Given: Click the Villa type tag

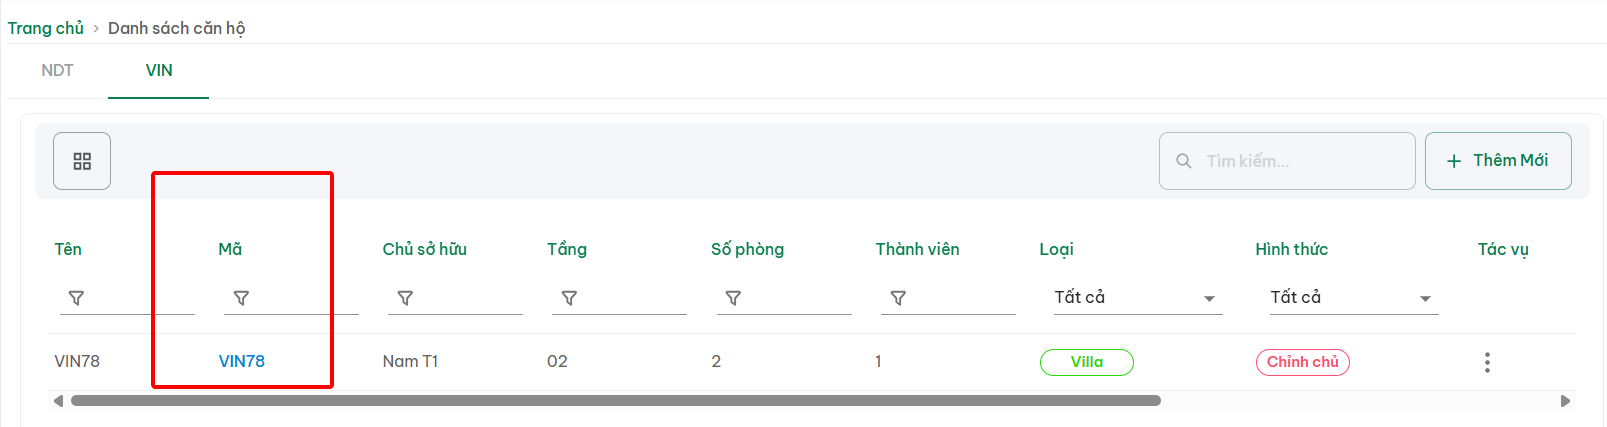Looking at the screenshot, I should (x=1086, y=362).
